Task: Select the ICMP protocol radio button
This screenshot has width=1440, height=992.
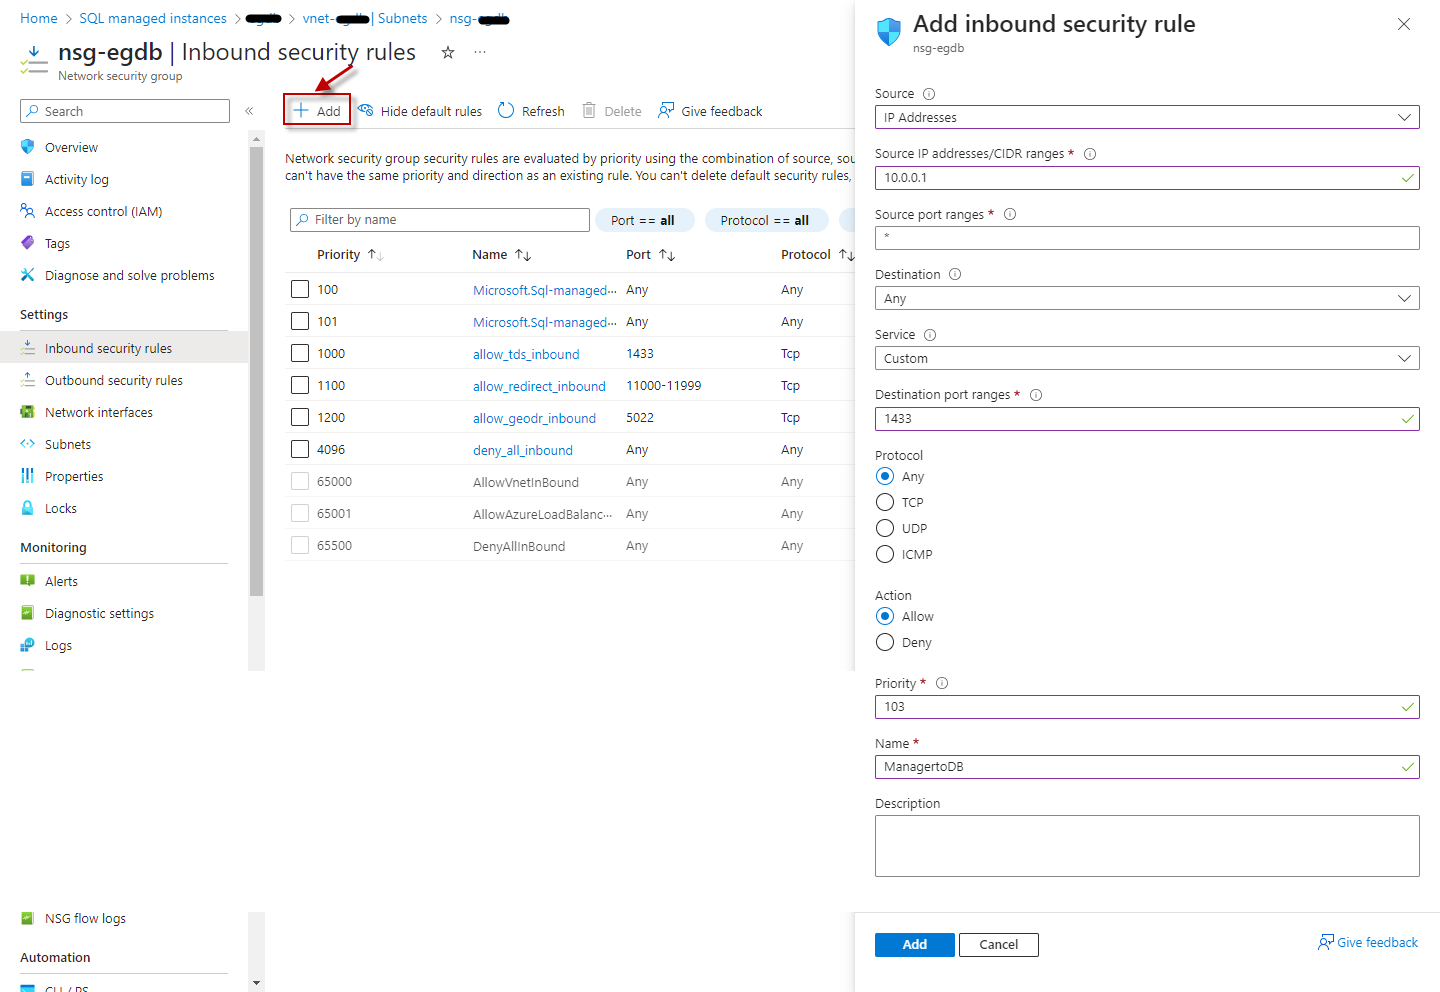Action: point(885,554)
